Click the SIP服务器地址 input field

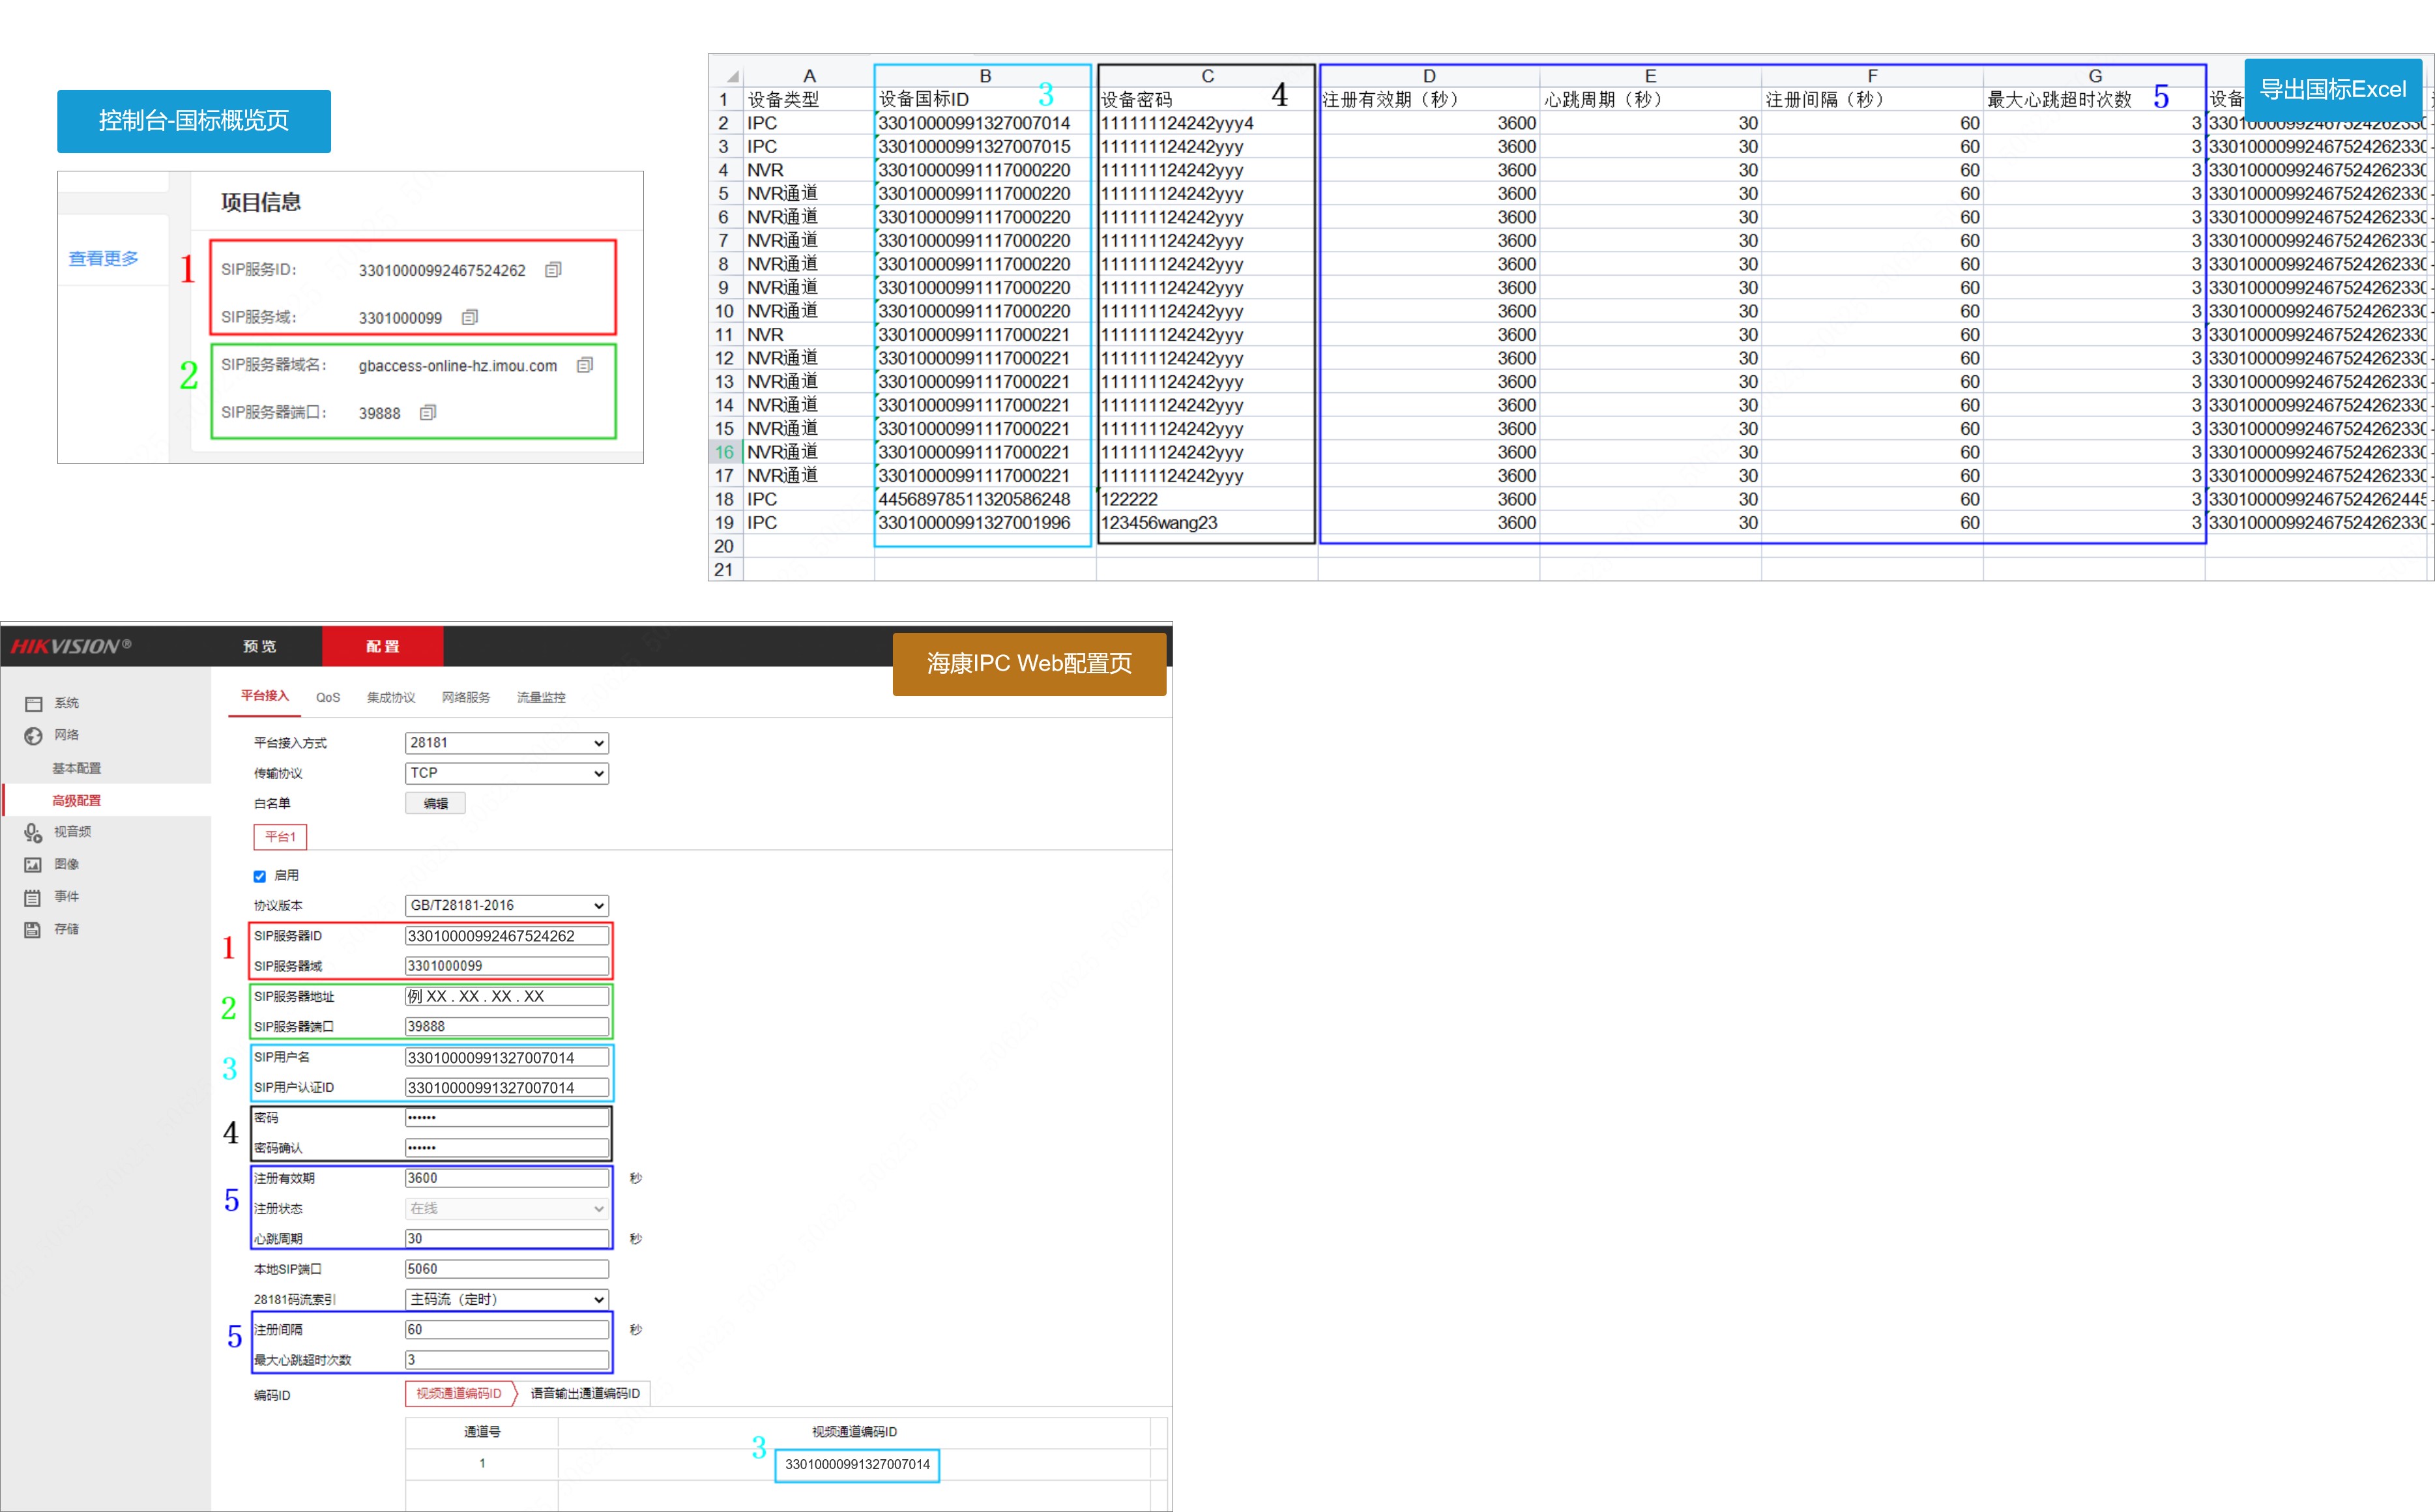[506, 996]
